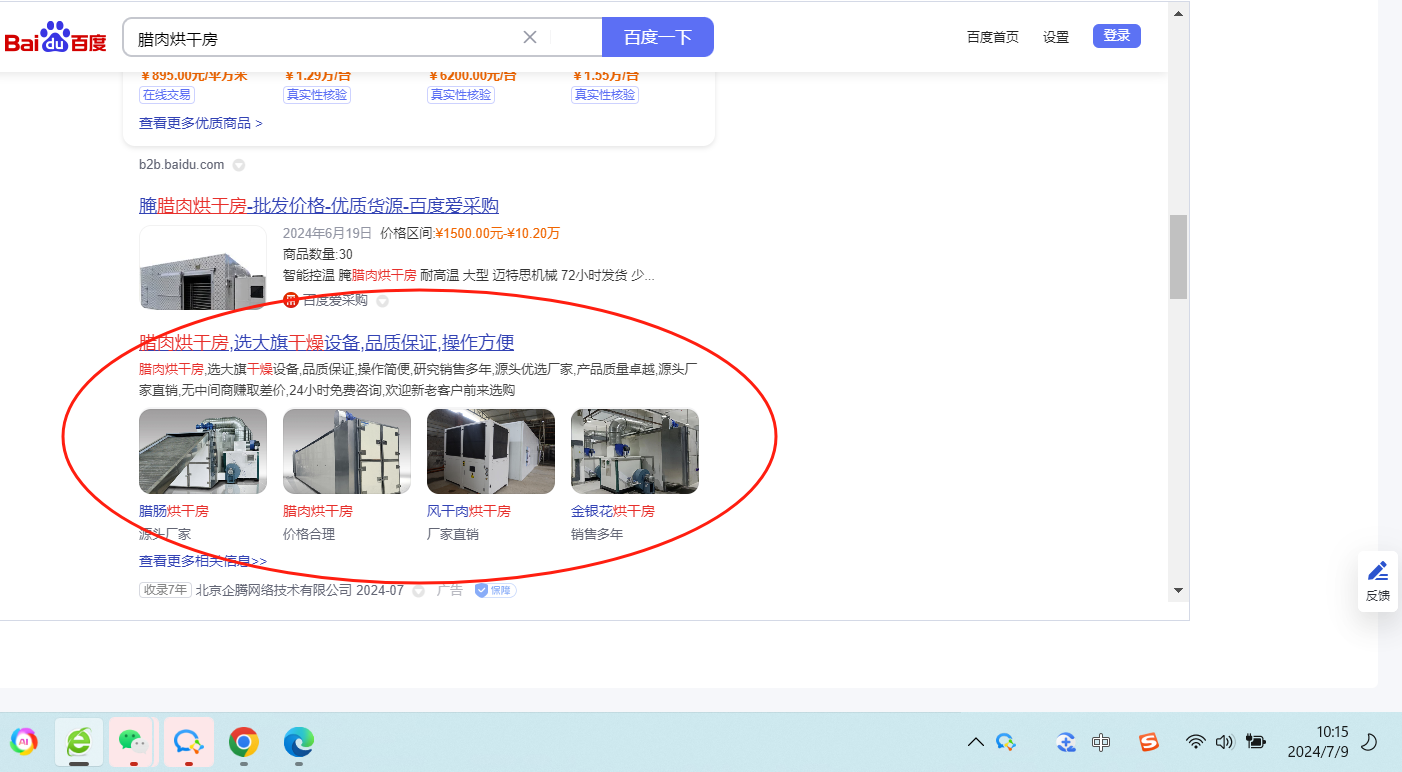Open thumbnail of 腌腊肉烘干房 wholesale result
1402x772 pixels.
(203, 267)
